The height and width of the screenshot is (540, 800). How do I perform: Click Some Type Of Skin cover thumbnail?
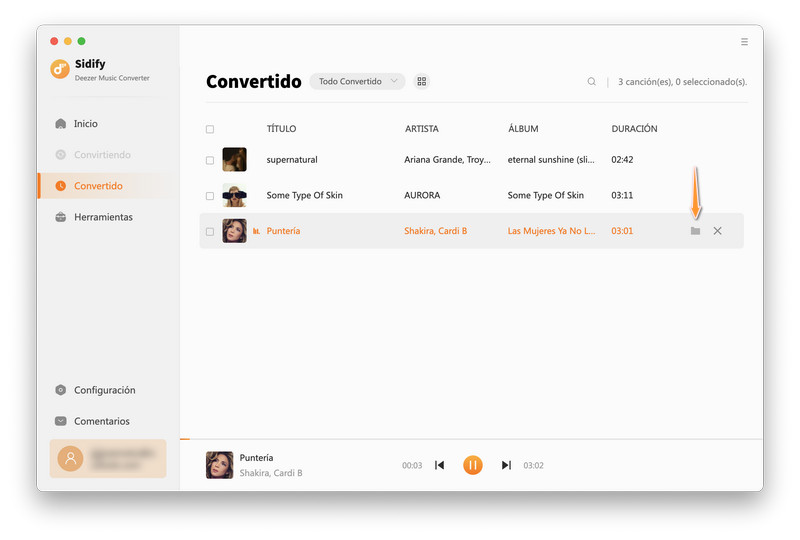coord(234,195)
